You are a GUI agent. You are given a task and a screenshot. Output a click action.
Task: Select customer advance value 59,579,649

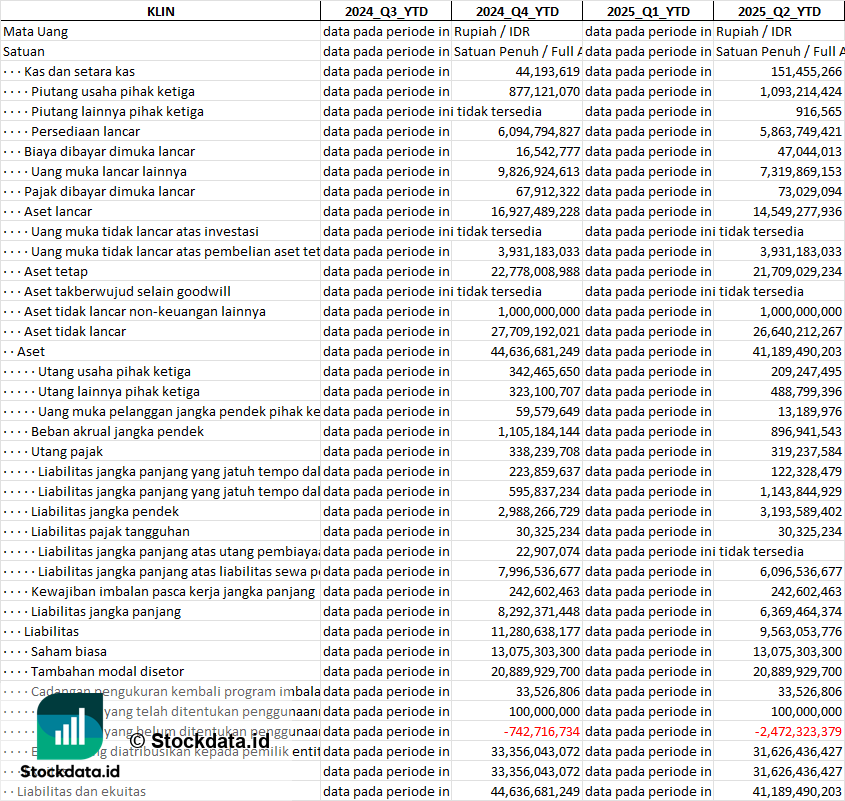pos(548,412)
